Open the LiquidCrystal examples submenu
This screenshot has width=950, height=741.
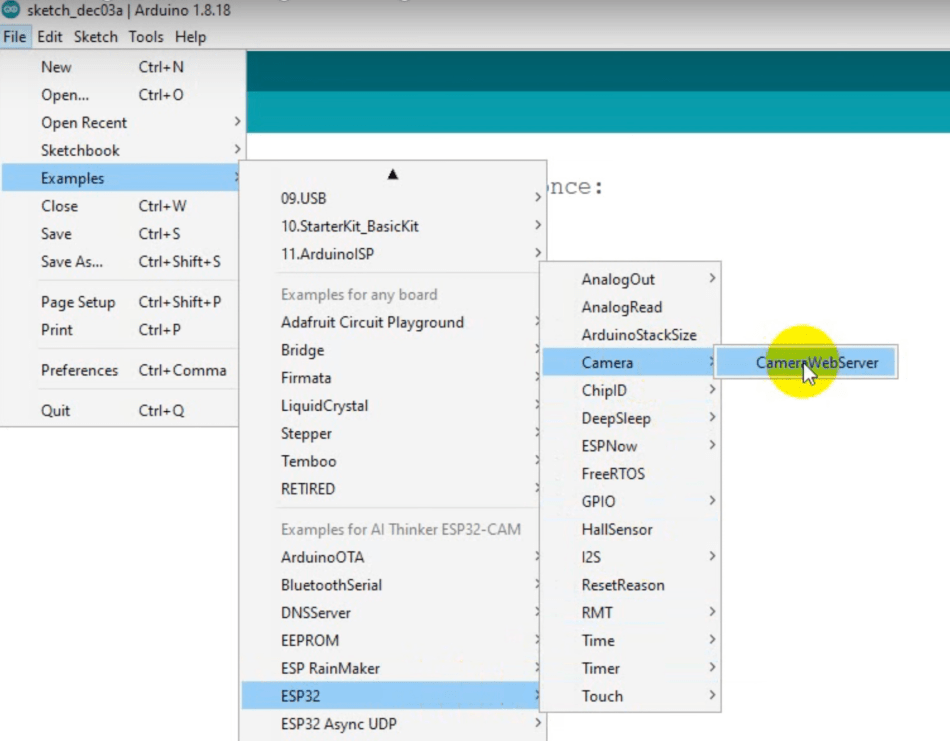391,406
